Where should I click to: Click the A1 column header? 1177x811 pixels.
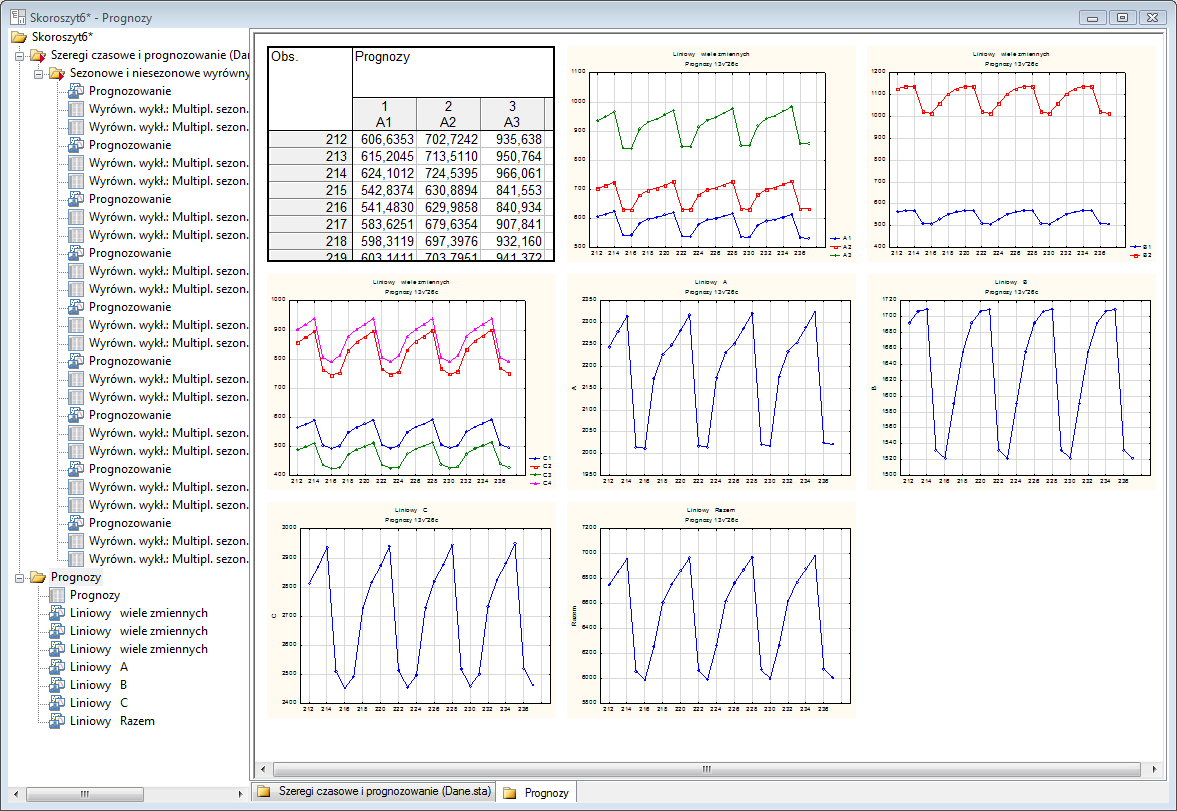[384, 114]
